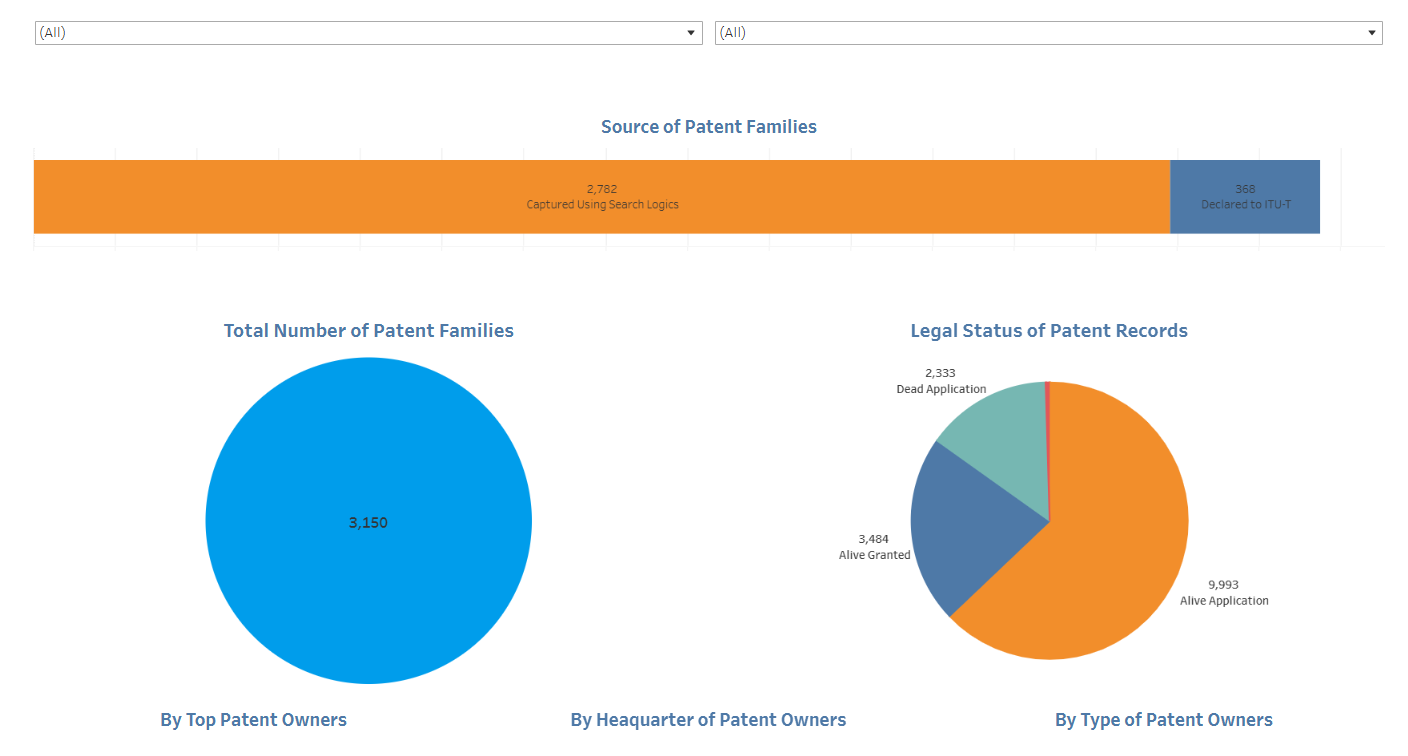The image size is (1408, 756).
Task: Open the first (All) filter dropdown
Action: (x=368, y=33)
